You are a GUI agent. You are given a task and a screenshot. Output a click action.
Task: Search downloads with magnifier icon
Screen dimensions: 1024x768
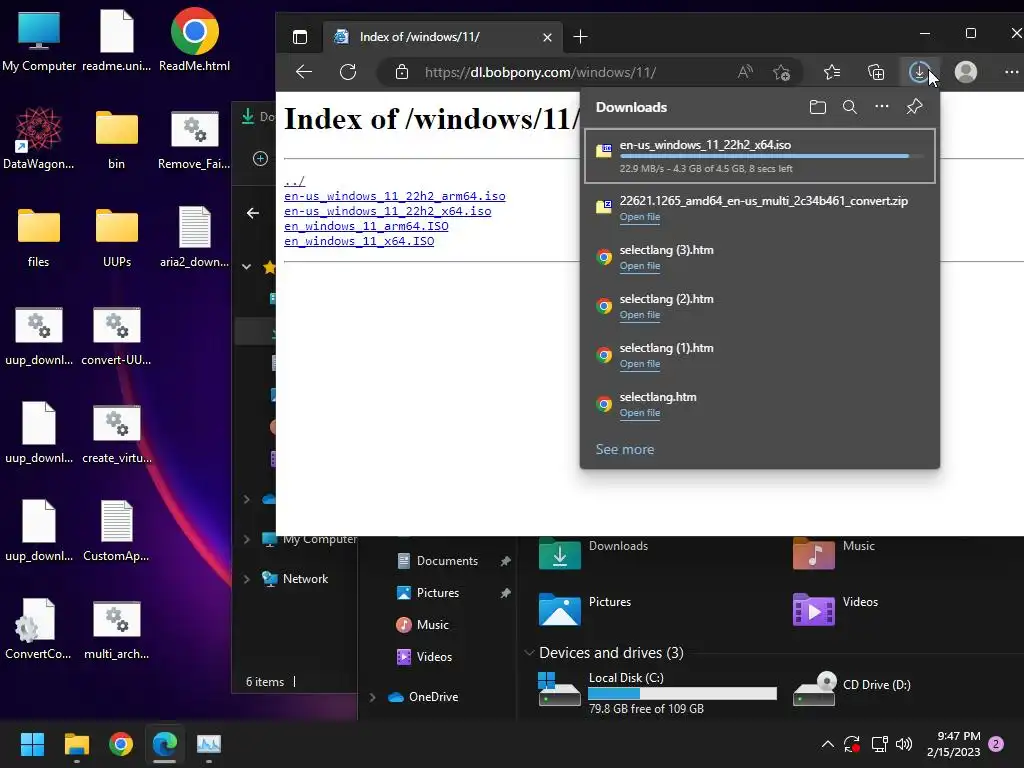click(x=850, y=107)
